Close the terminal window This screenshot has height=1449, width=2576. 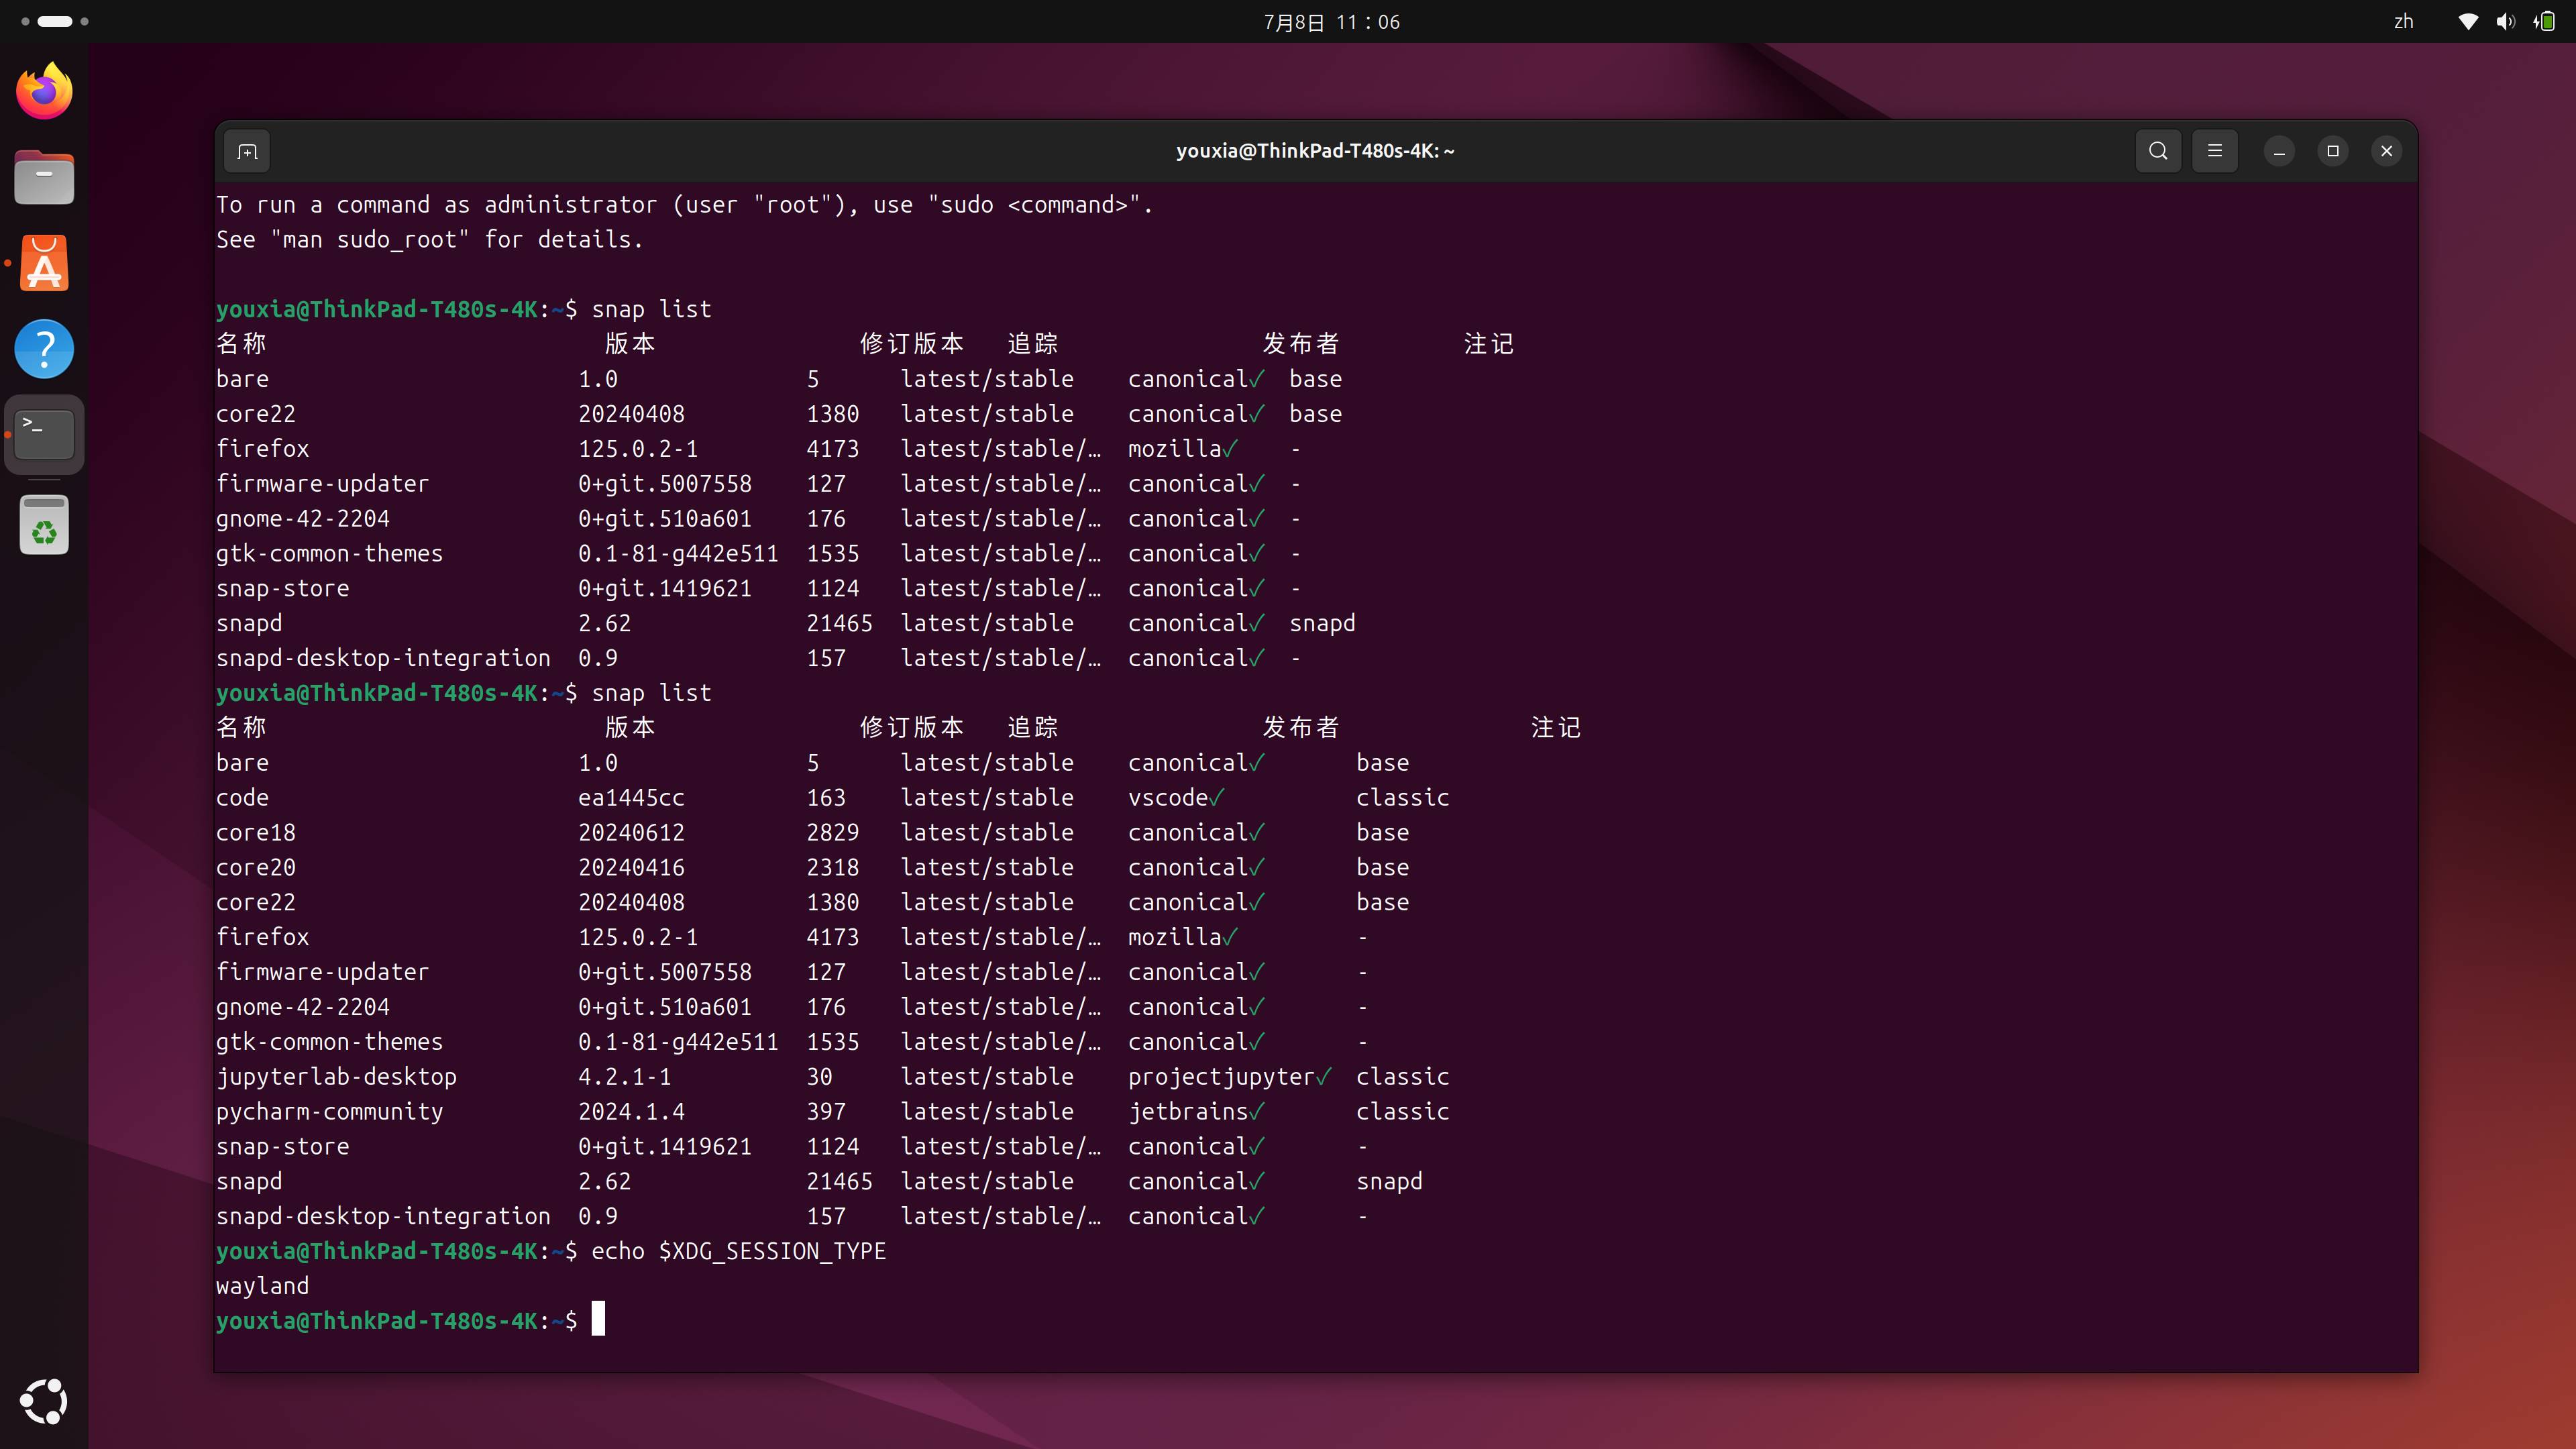click(2387, 151)
